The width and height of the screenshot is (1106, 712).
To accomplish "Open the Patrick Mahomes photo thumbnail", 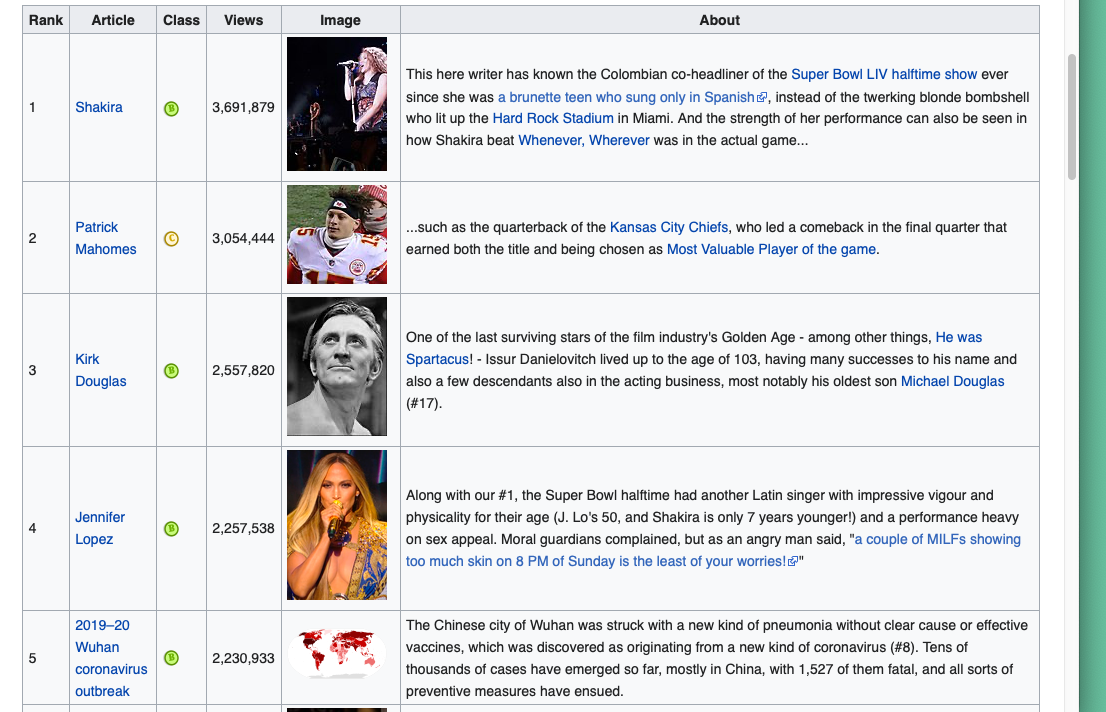I will coord(337,235).
